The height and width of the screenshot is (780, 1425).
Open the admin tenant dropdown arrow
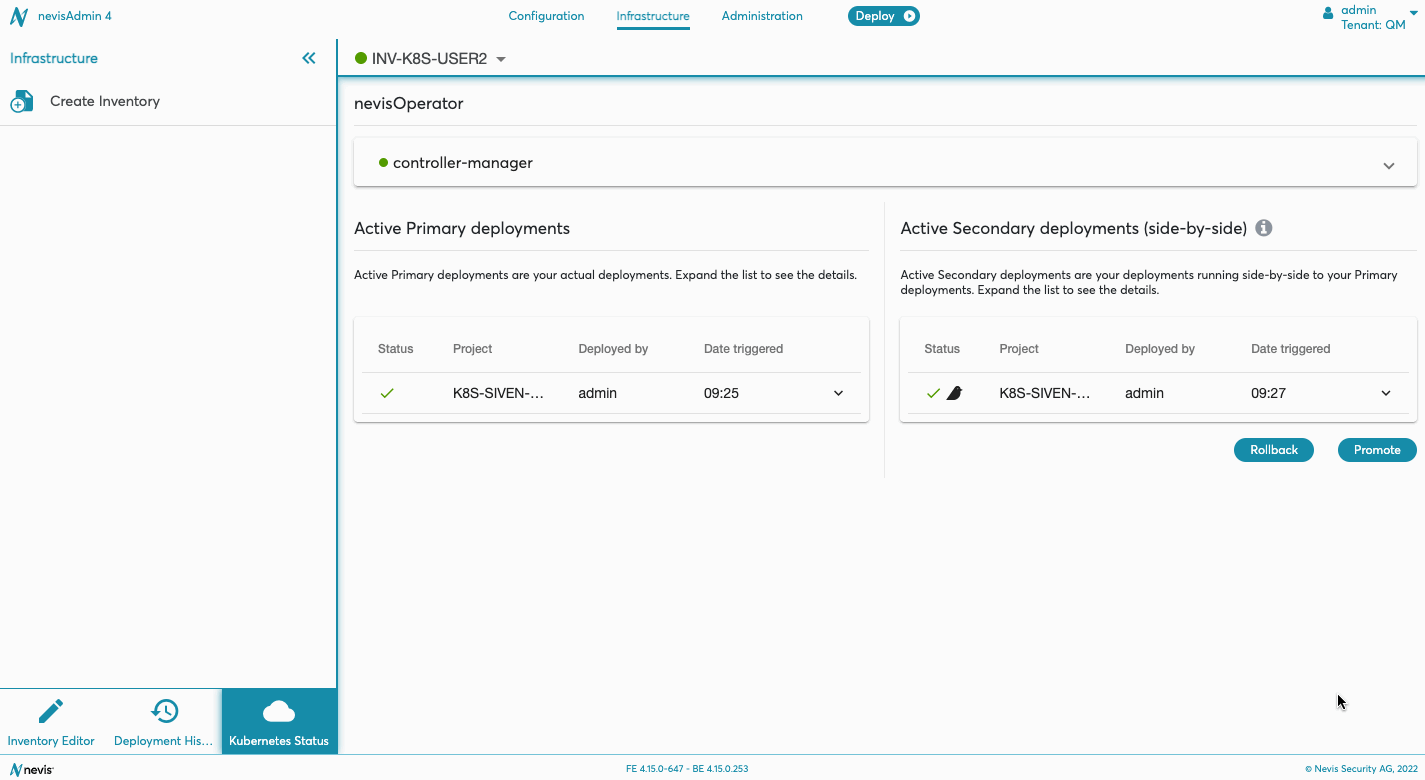coord(1414,11)
